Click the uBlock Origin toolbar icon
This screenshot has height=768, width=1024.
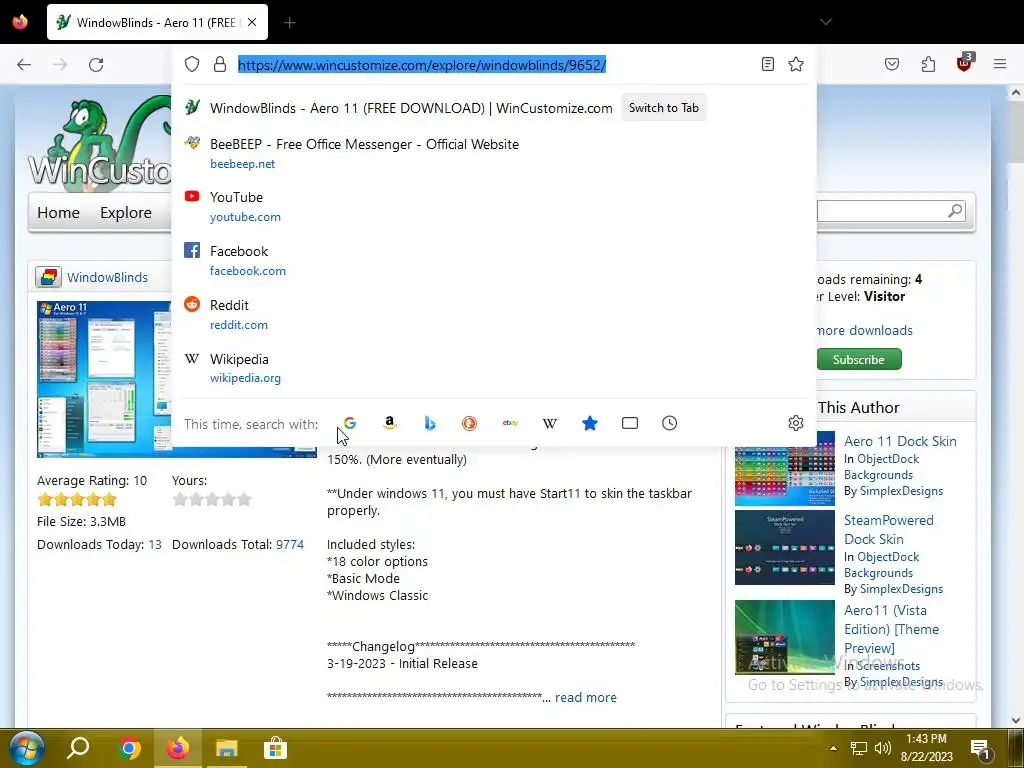point(965,63)
